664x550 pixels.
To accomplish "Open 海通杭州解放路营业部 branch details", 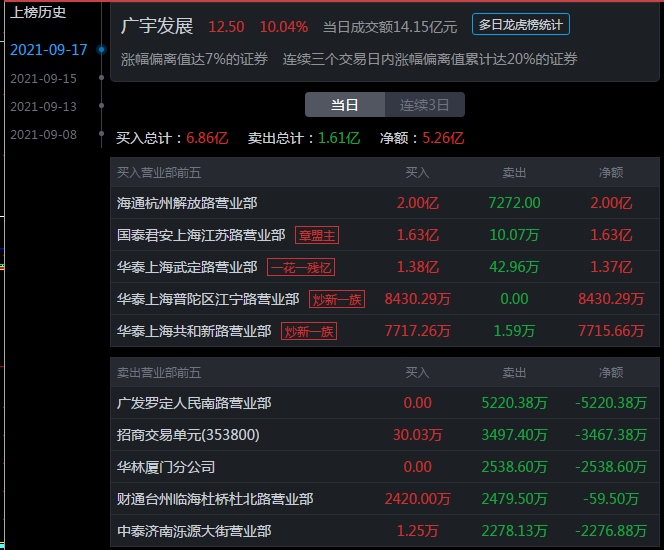I will coord(187,203).
